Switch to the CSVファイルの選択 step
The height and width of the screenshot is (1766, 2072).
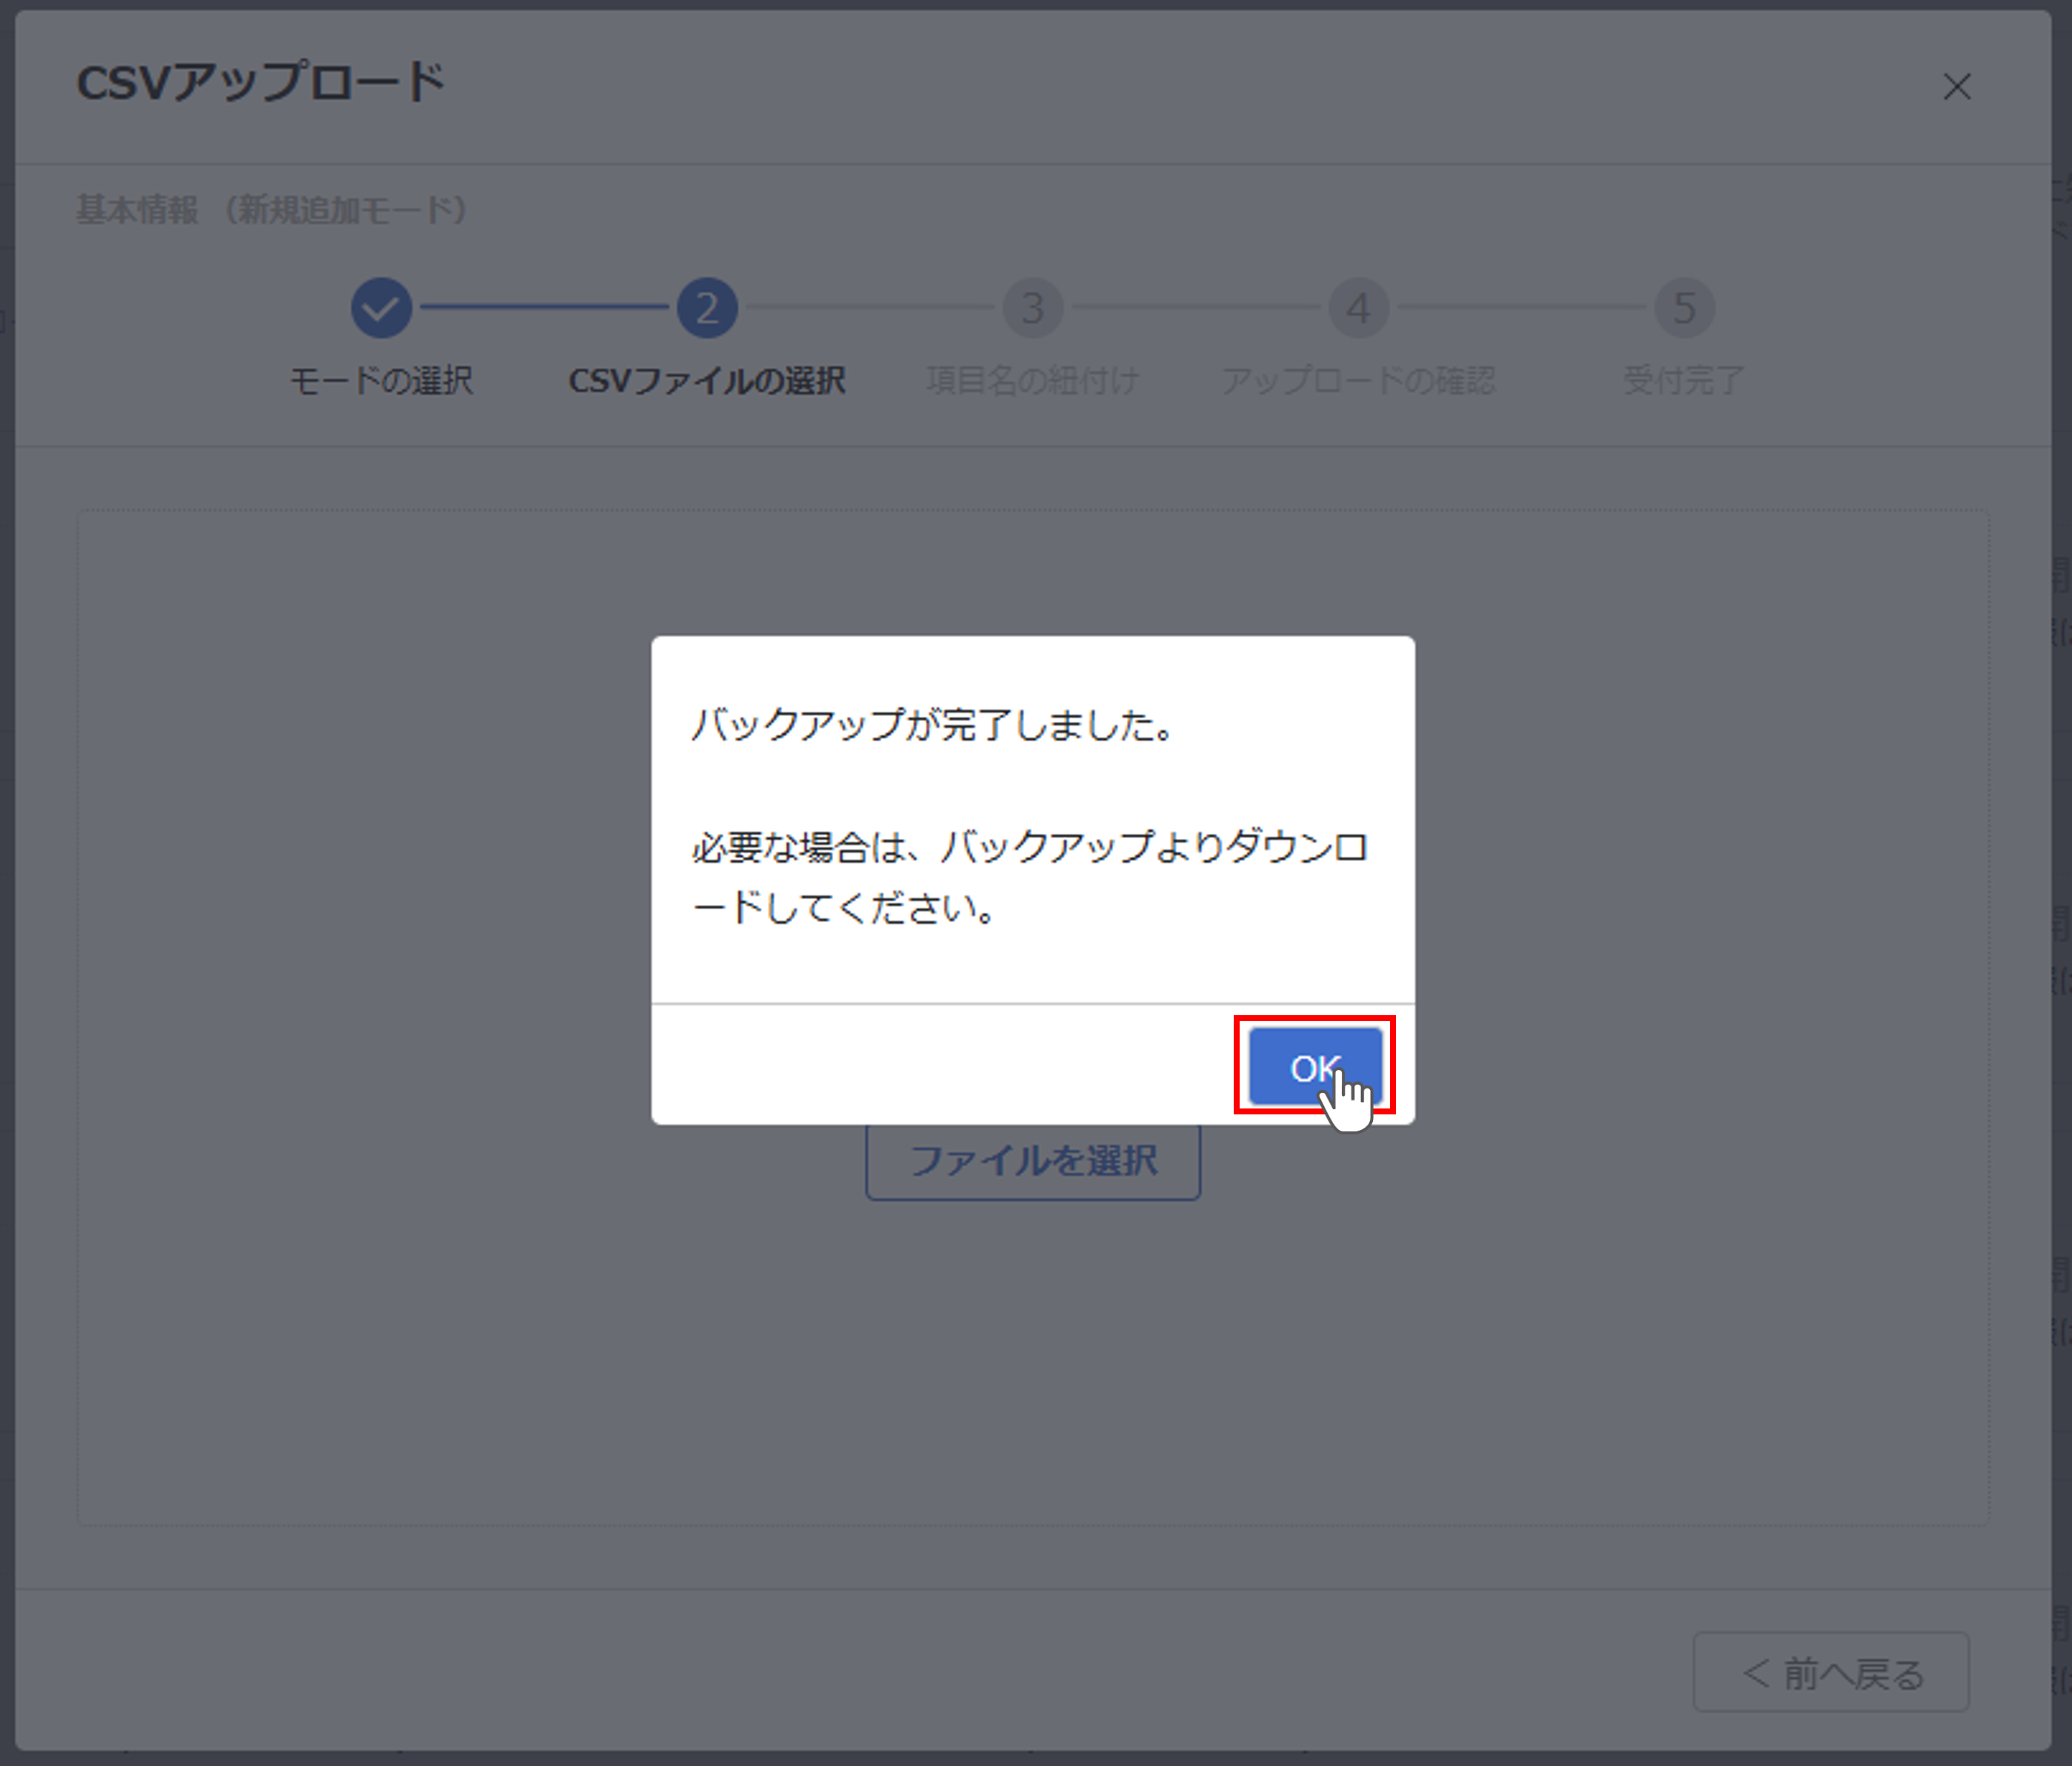[x=707, y=380]
